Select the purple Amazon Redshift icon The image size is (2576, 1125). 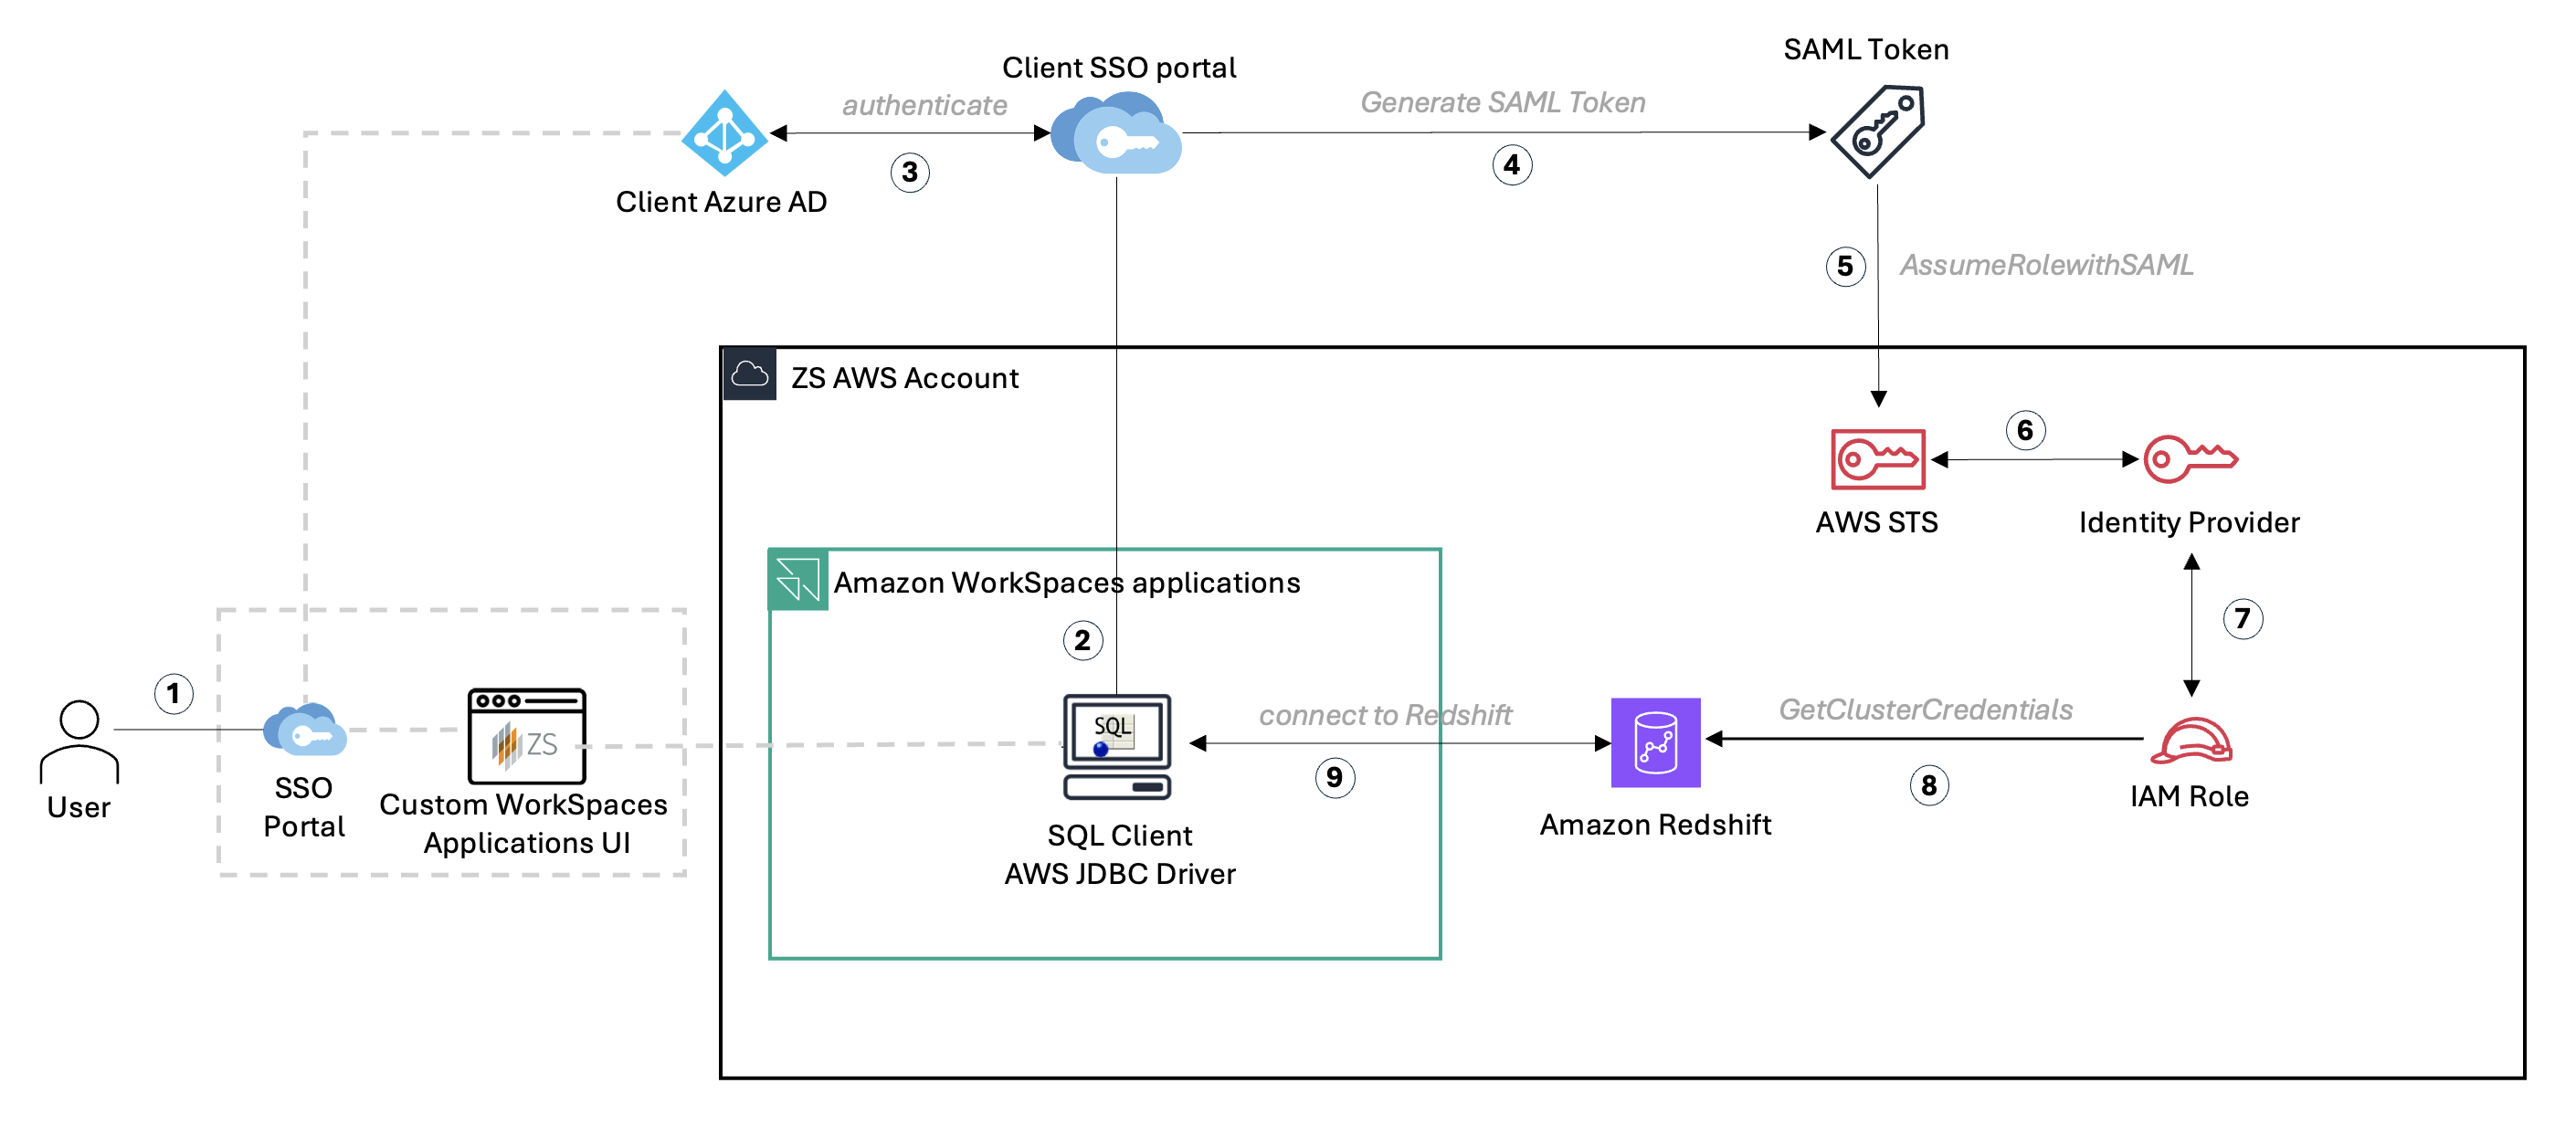[1655, 742]
